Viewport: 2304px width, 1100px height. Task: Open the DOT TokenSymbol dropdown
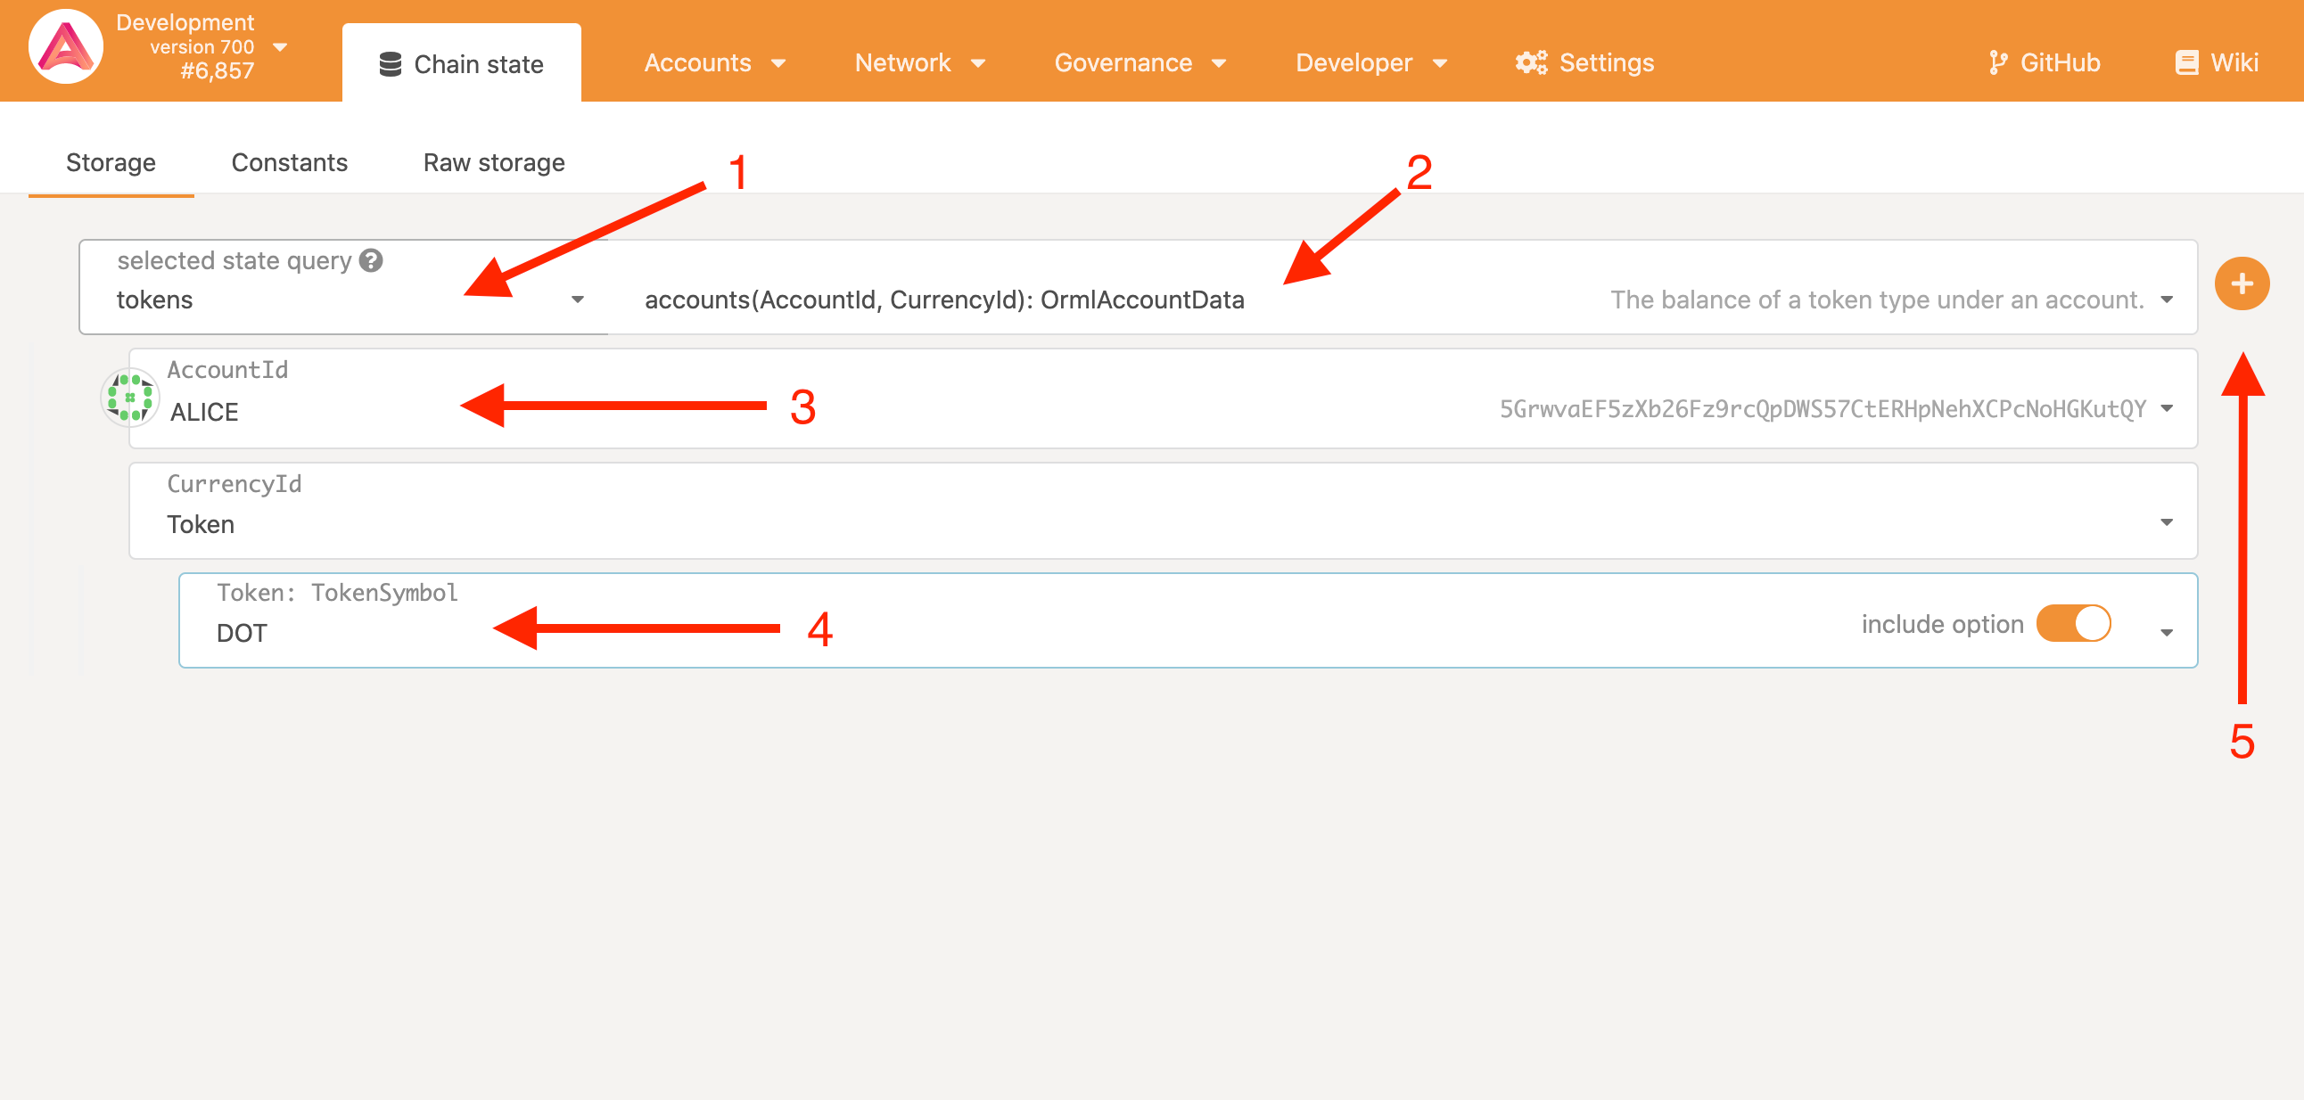(2166, 633)
